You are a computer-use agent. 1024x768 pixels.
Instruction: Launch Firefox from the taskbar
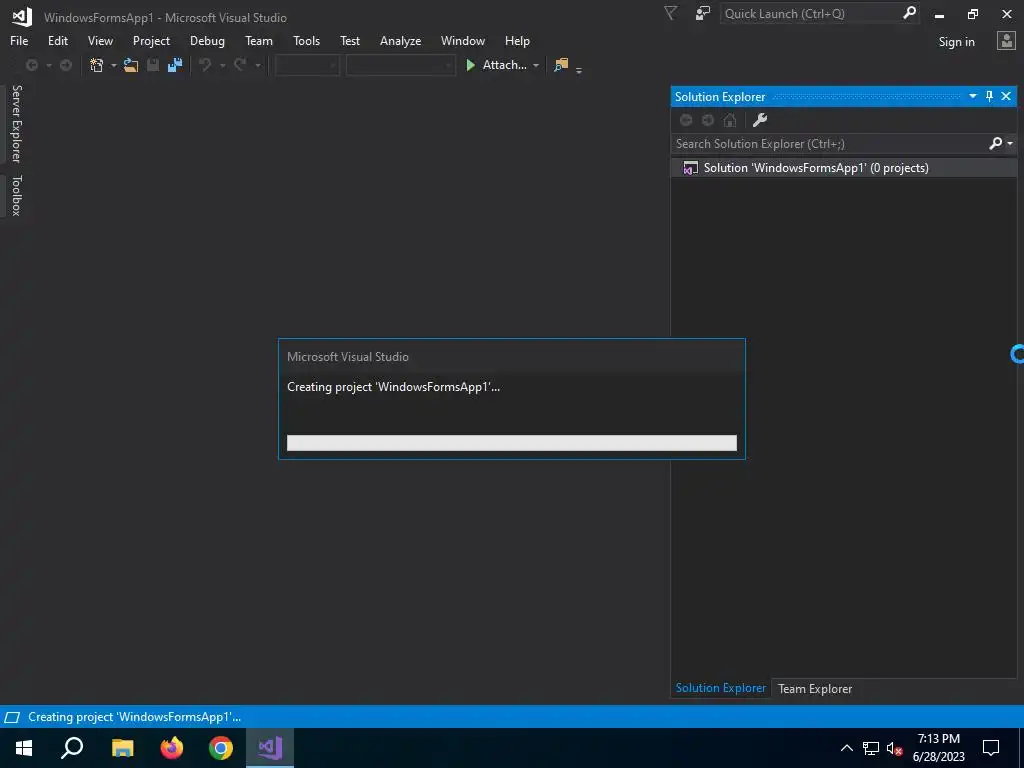(x=172, y=748)
